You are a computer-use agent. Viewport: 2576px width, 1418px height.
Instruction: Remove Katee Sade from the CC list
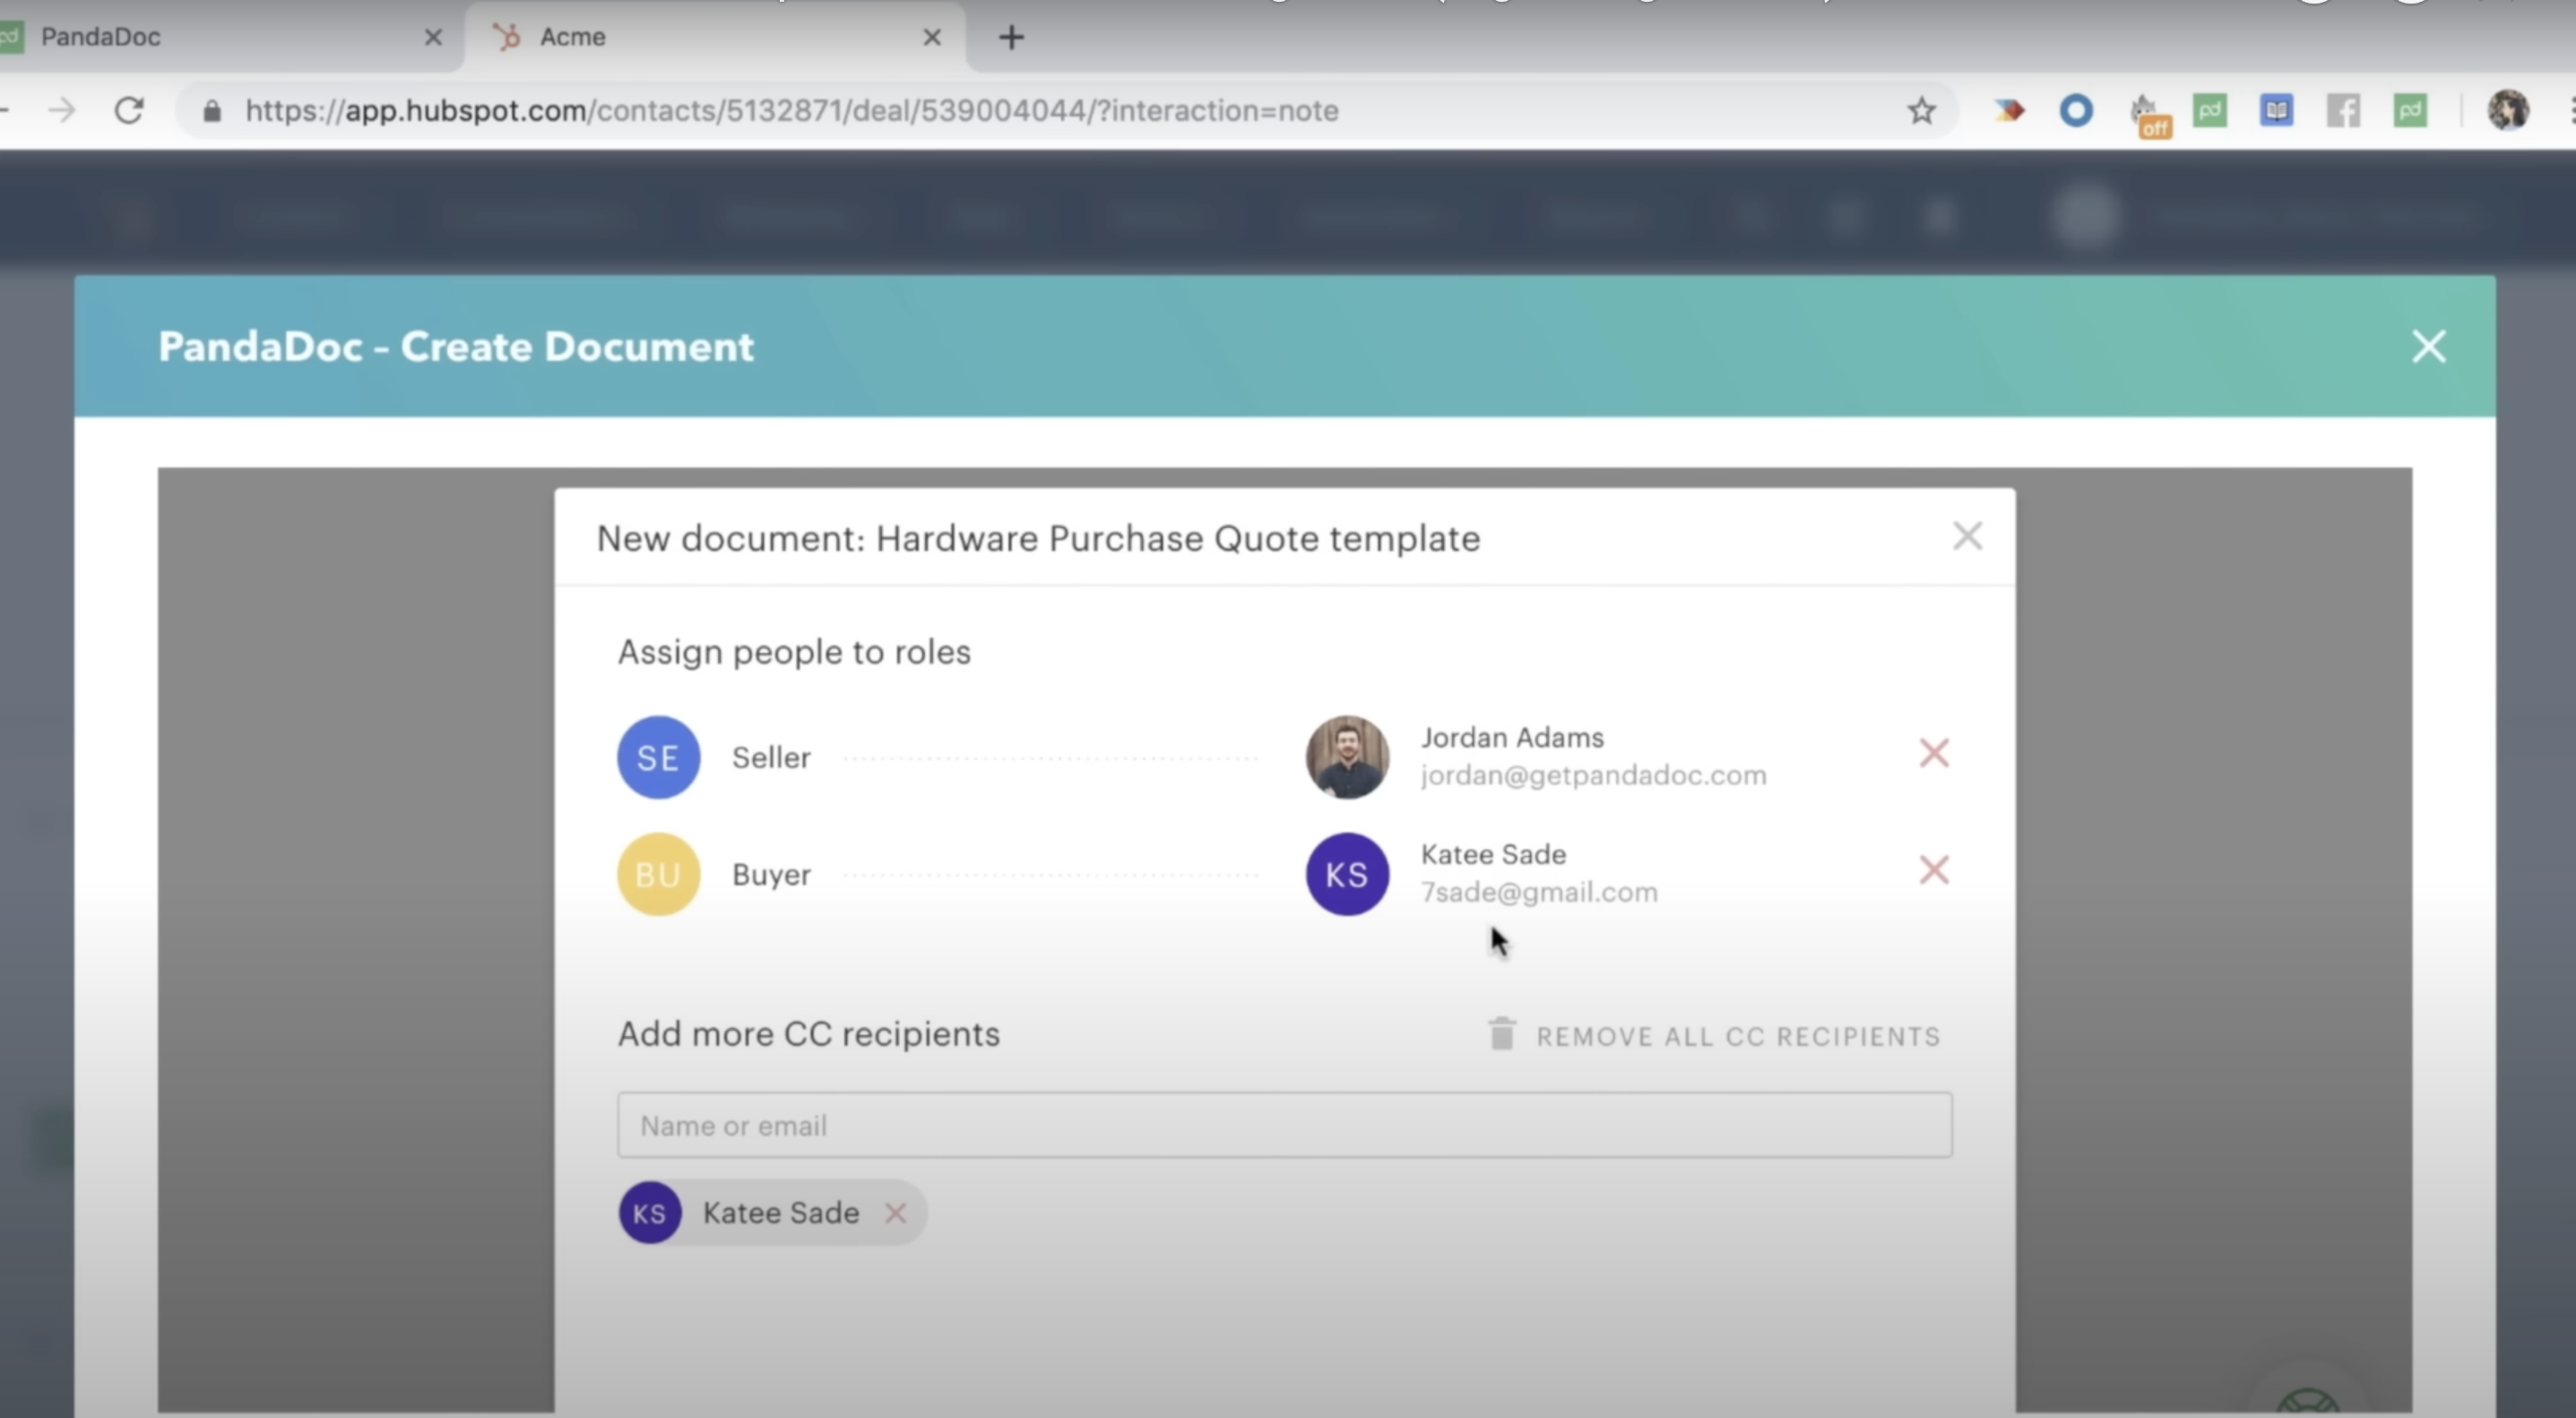895,1213
